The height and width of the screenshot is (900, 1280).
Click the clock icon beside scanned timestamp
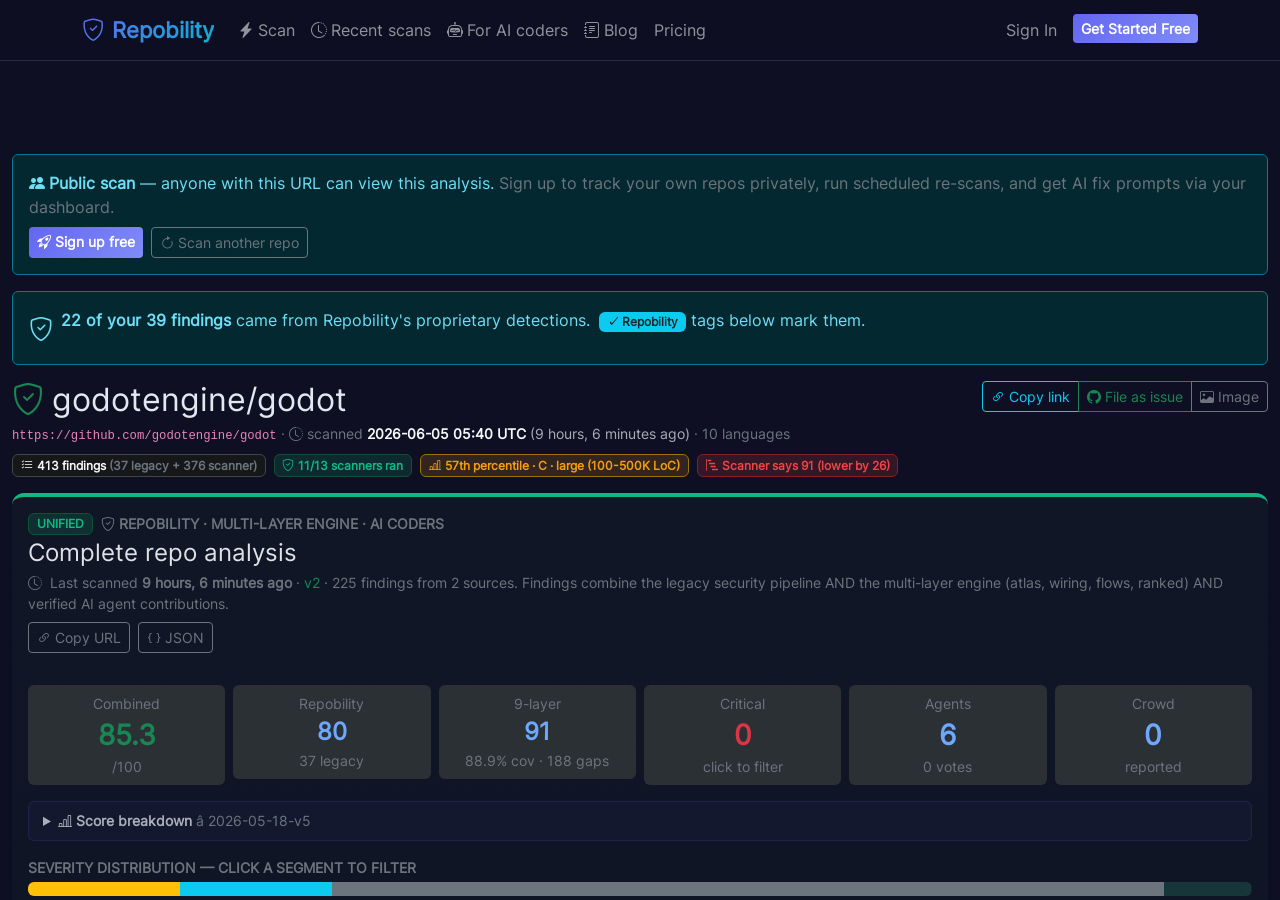coord(296,434)
